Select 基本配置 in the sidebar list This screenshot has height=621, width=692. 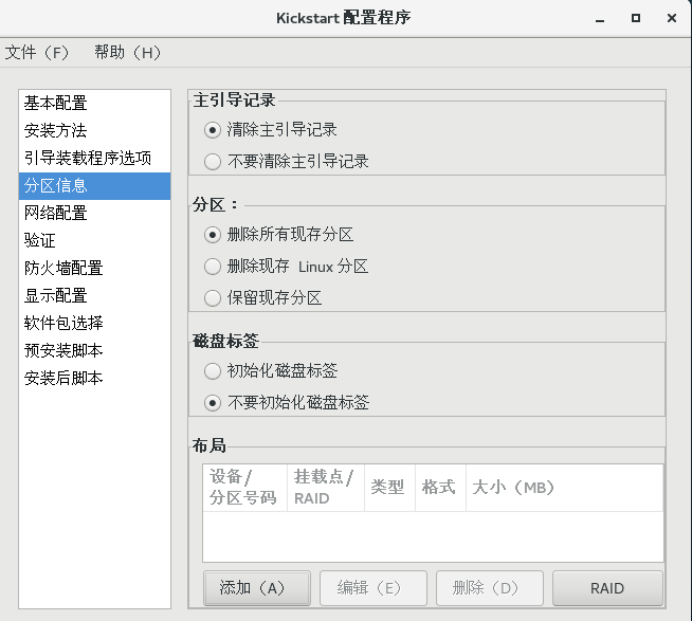click(x=94, y=103)
